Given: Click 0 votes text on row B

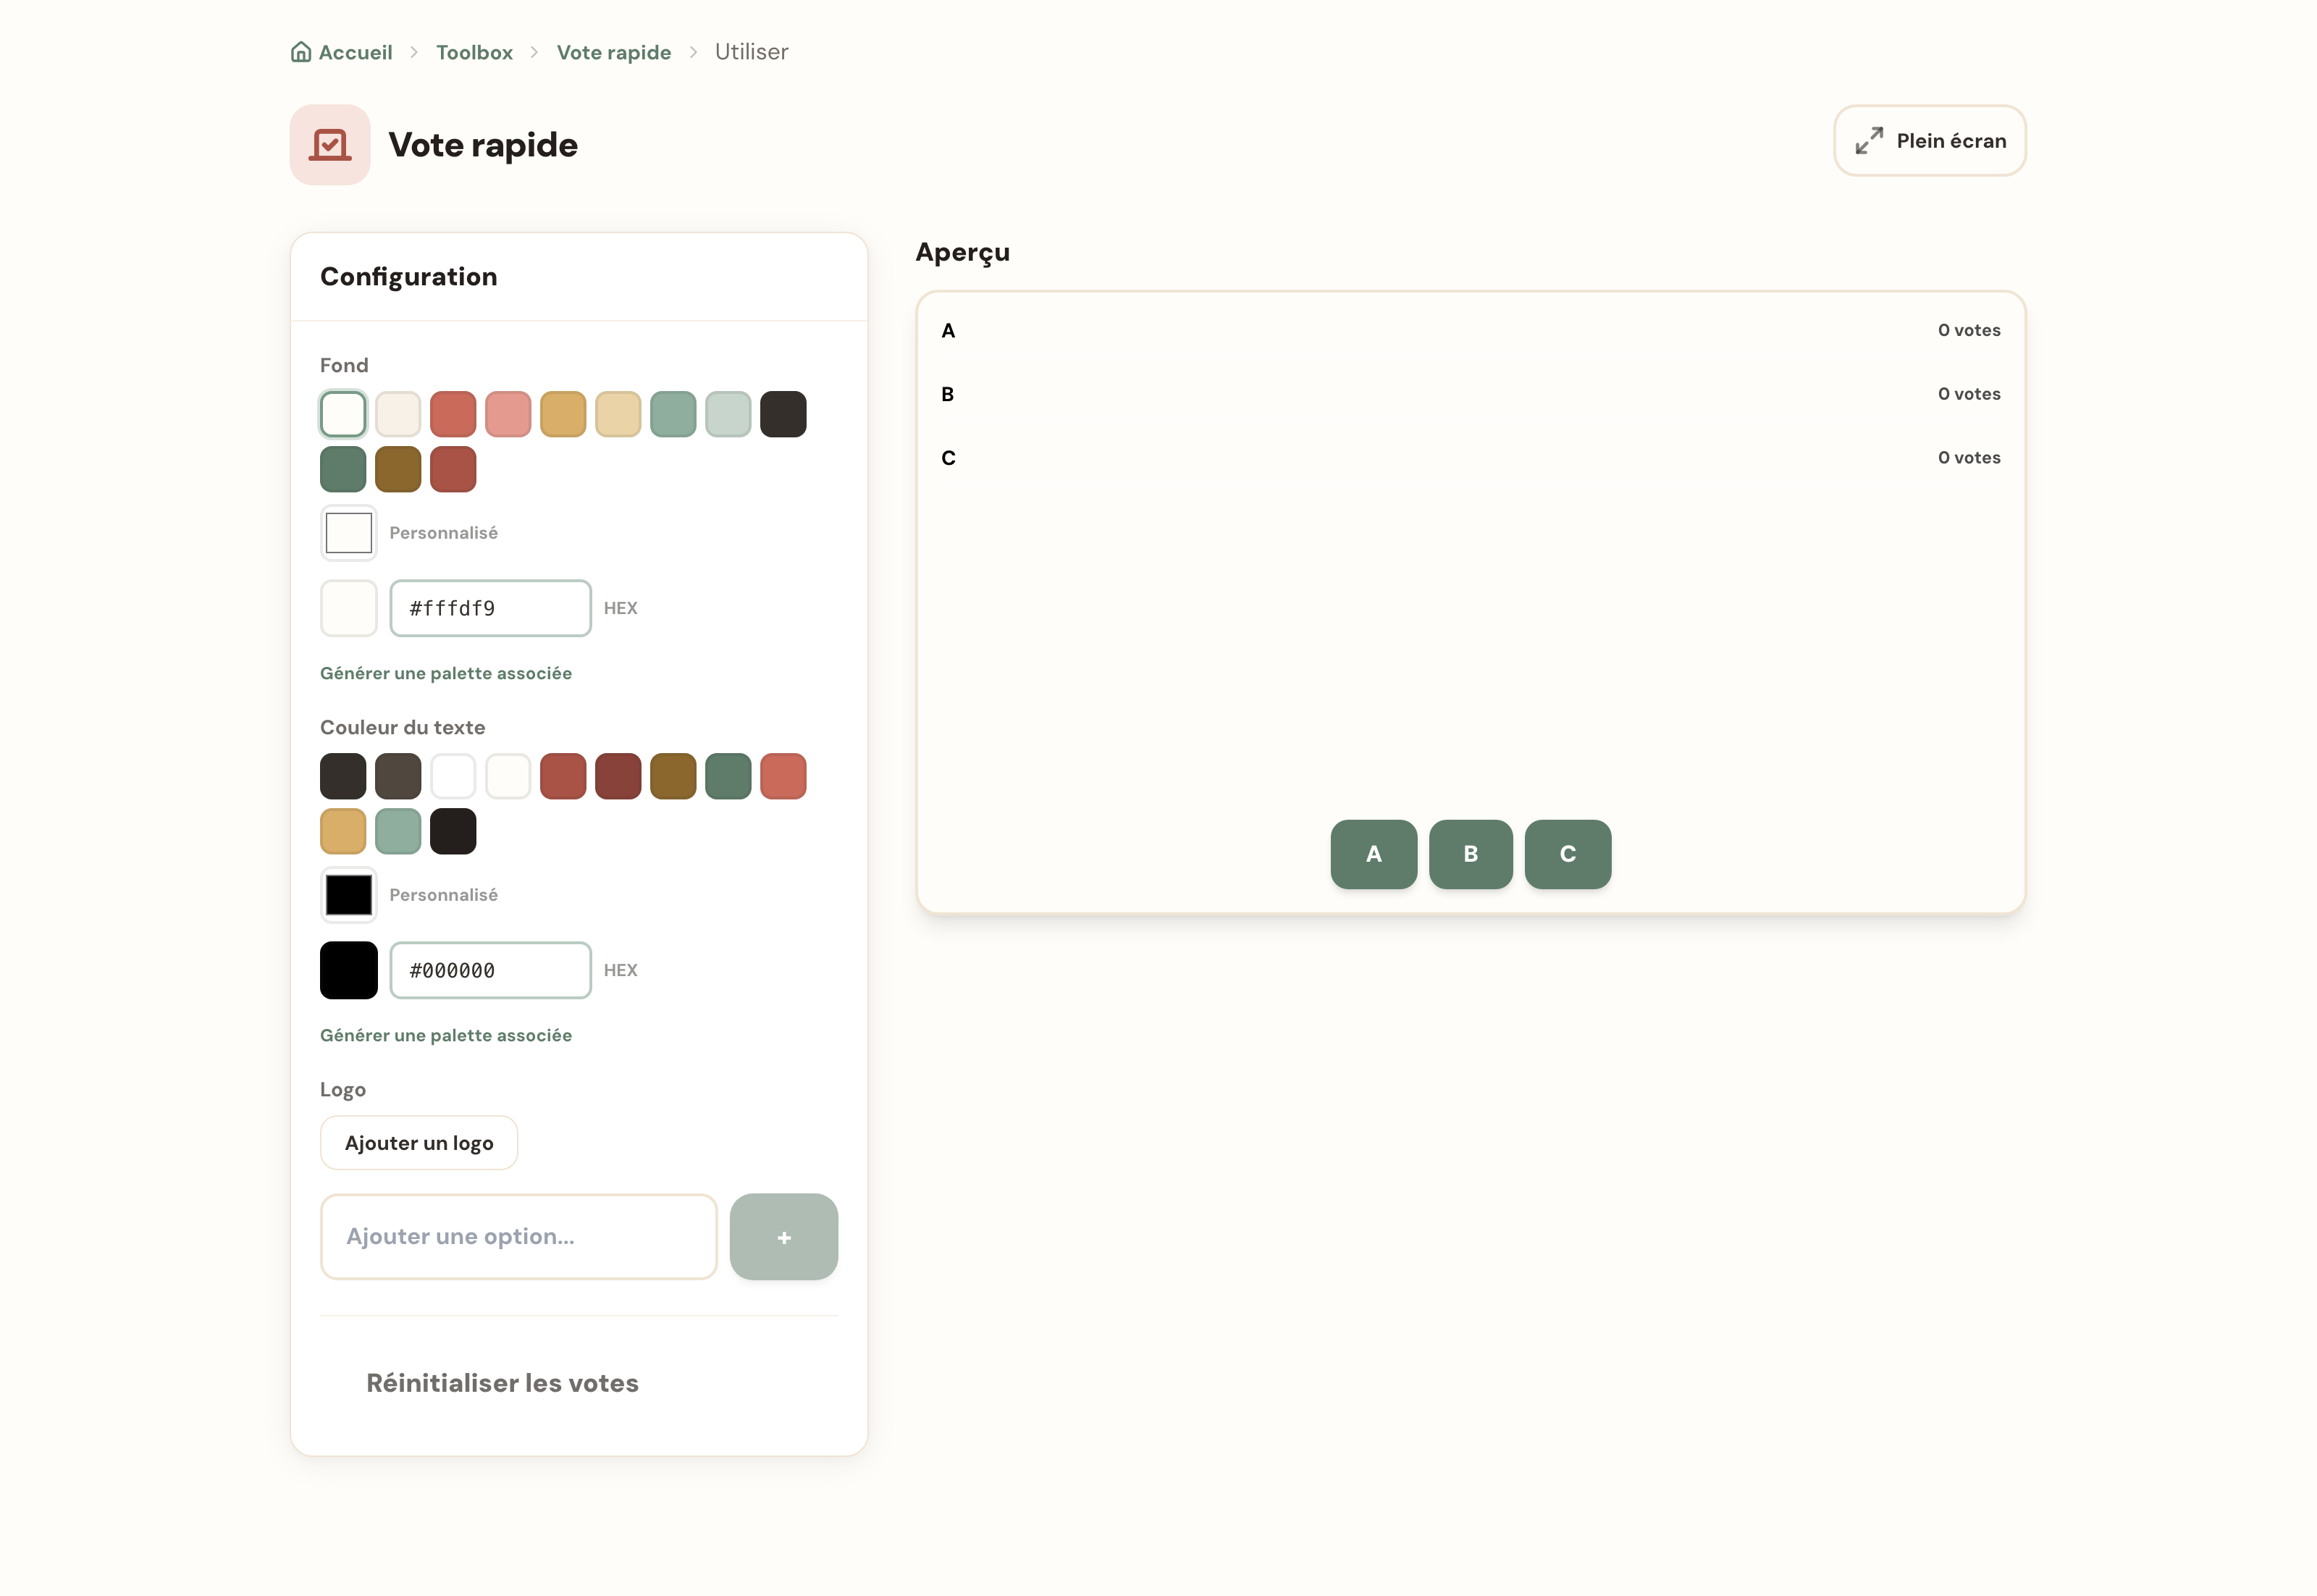Looking at the screenshot, I should [1969, 394].
